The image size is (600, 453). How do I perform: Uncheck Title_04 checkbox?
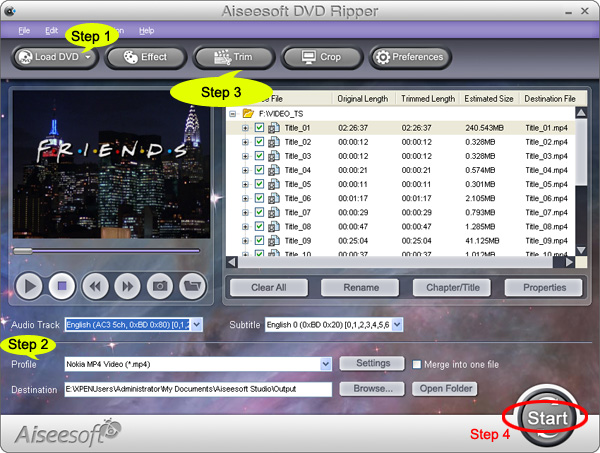click(x=259, y=170)
